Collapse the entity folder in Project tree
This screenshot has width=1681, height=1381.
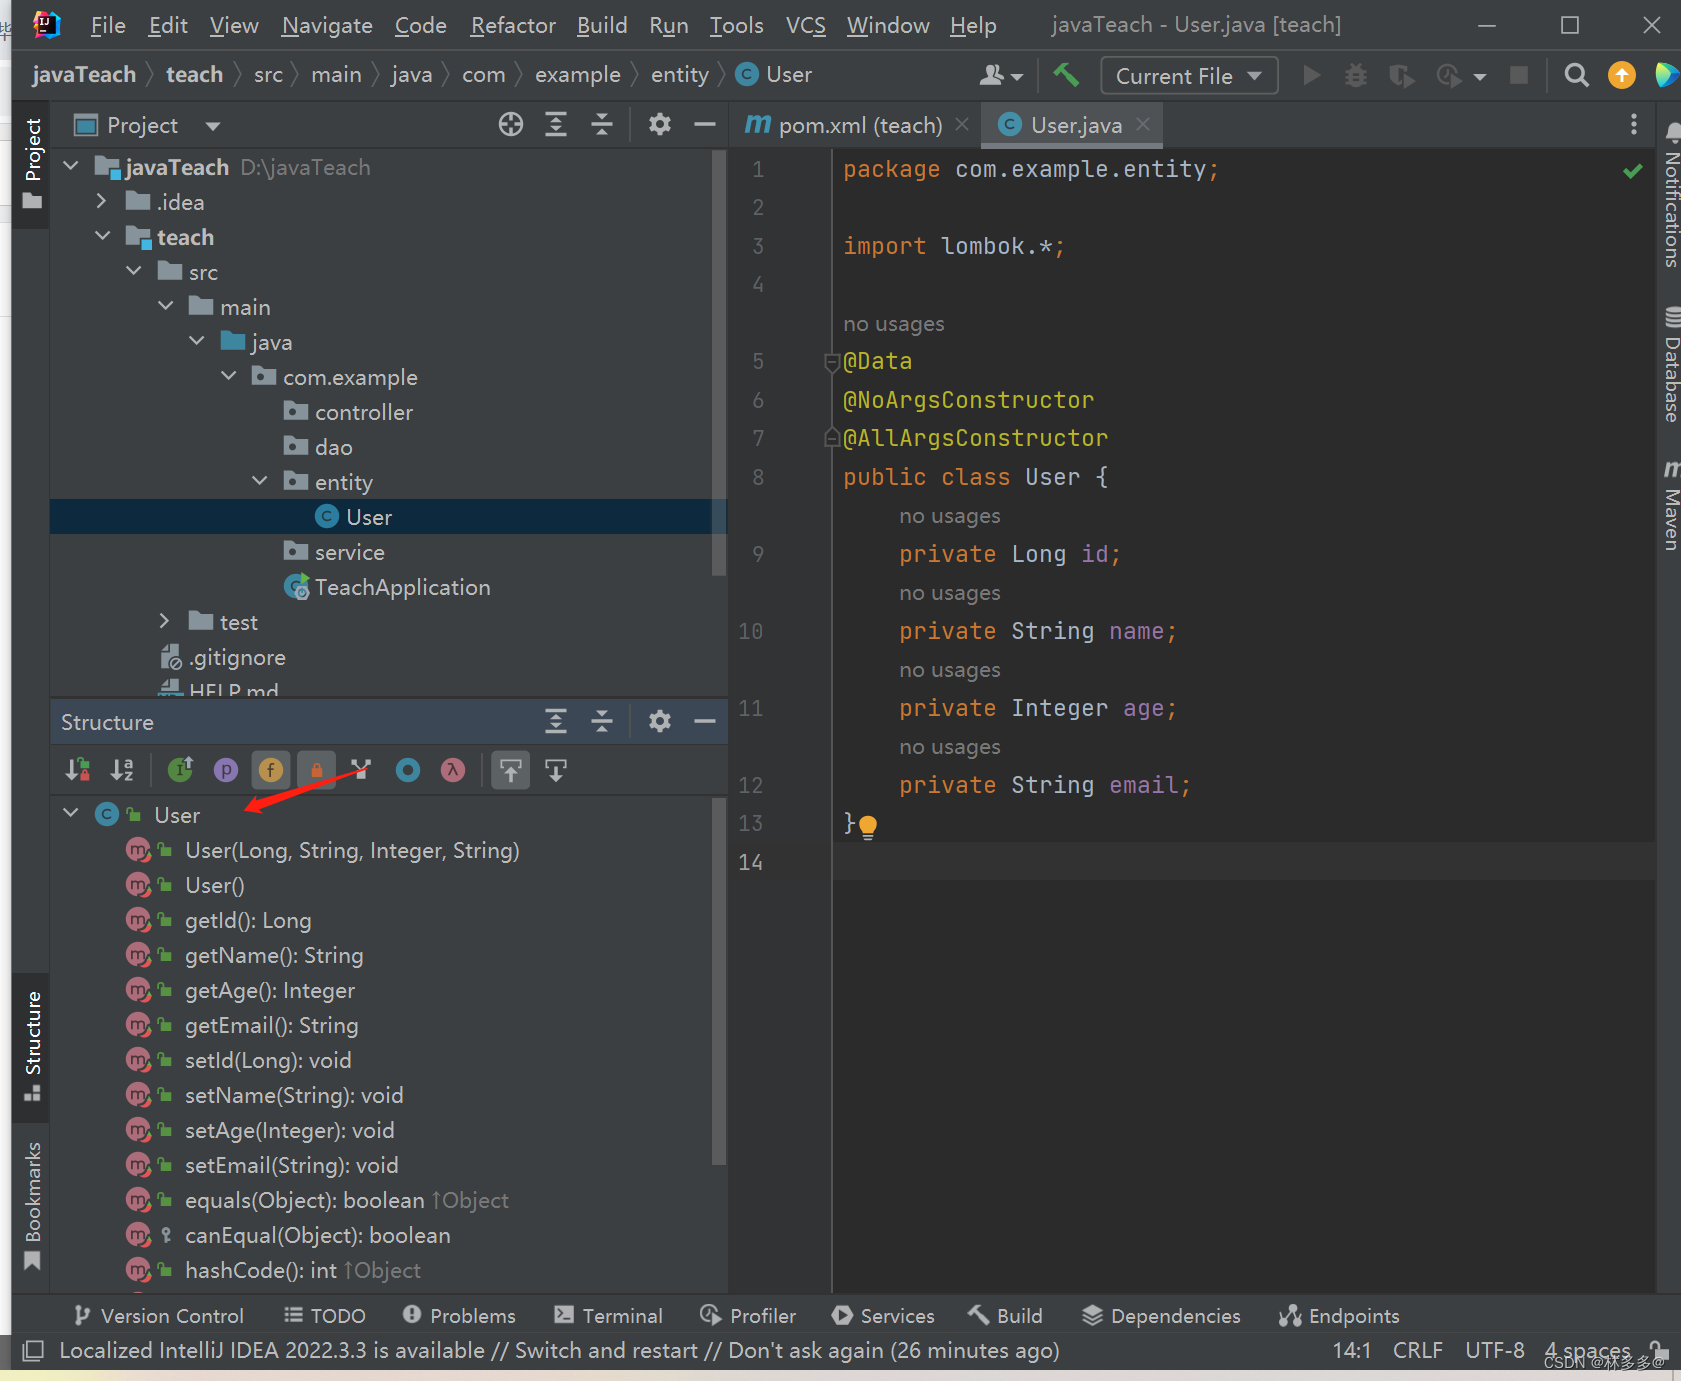[259, 481]
